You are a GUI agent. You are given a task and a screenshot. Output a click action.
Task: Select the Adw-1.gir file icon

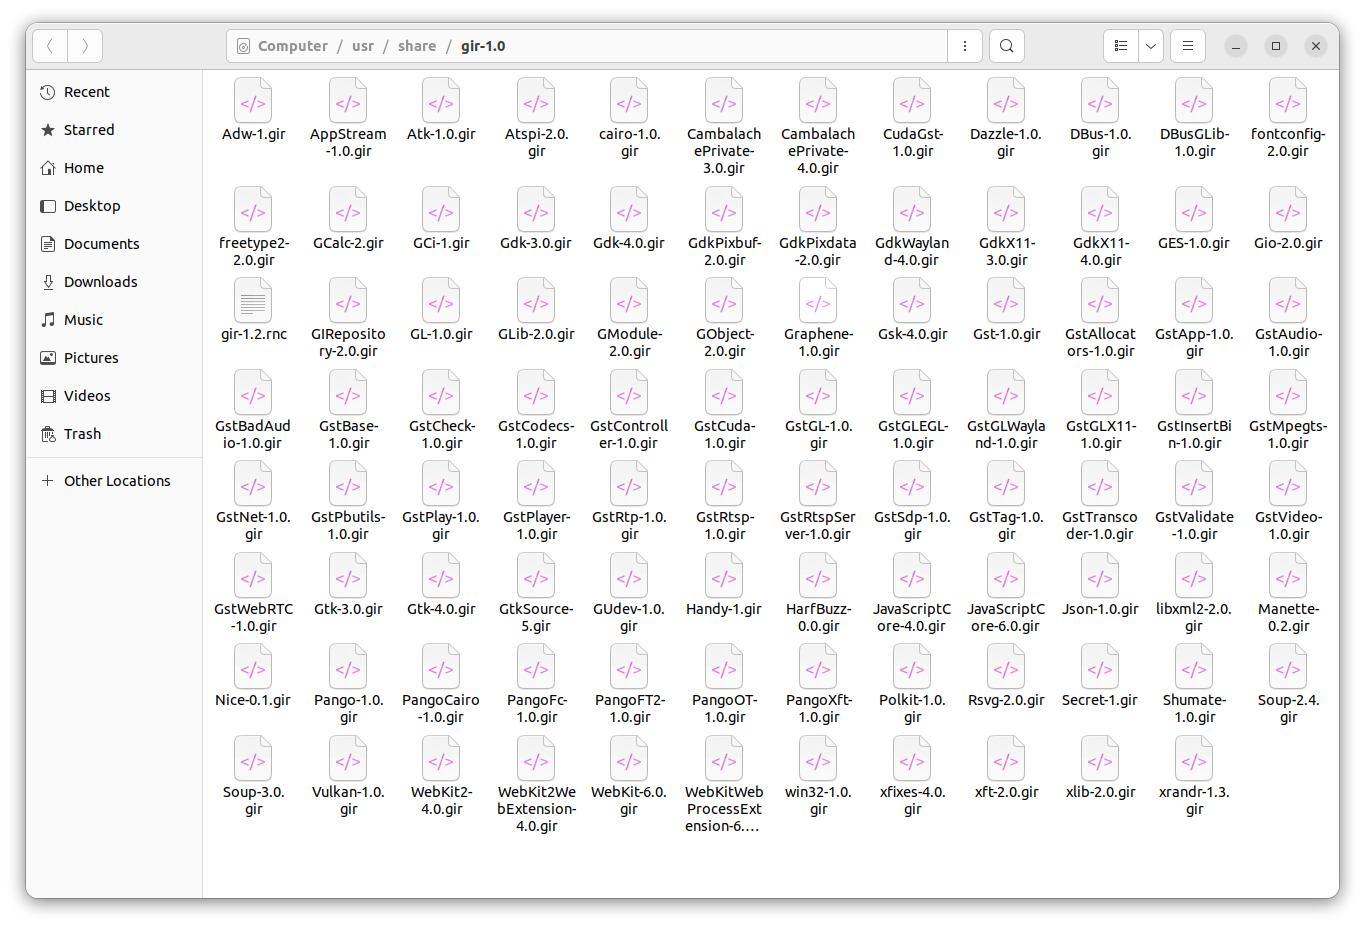pyautogui.click(x=253, y=101)
